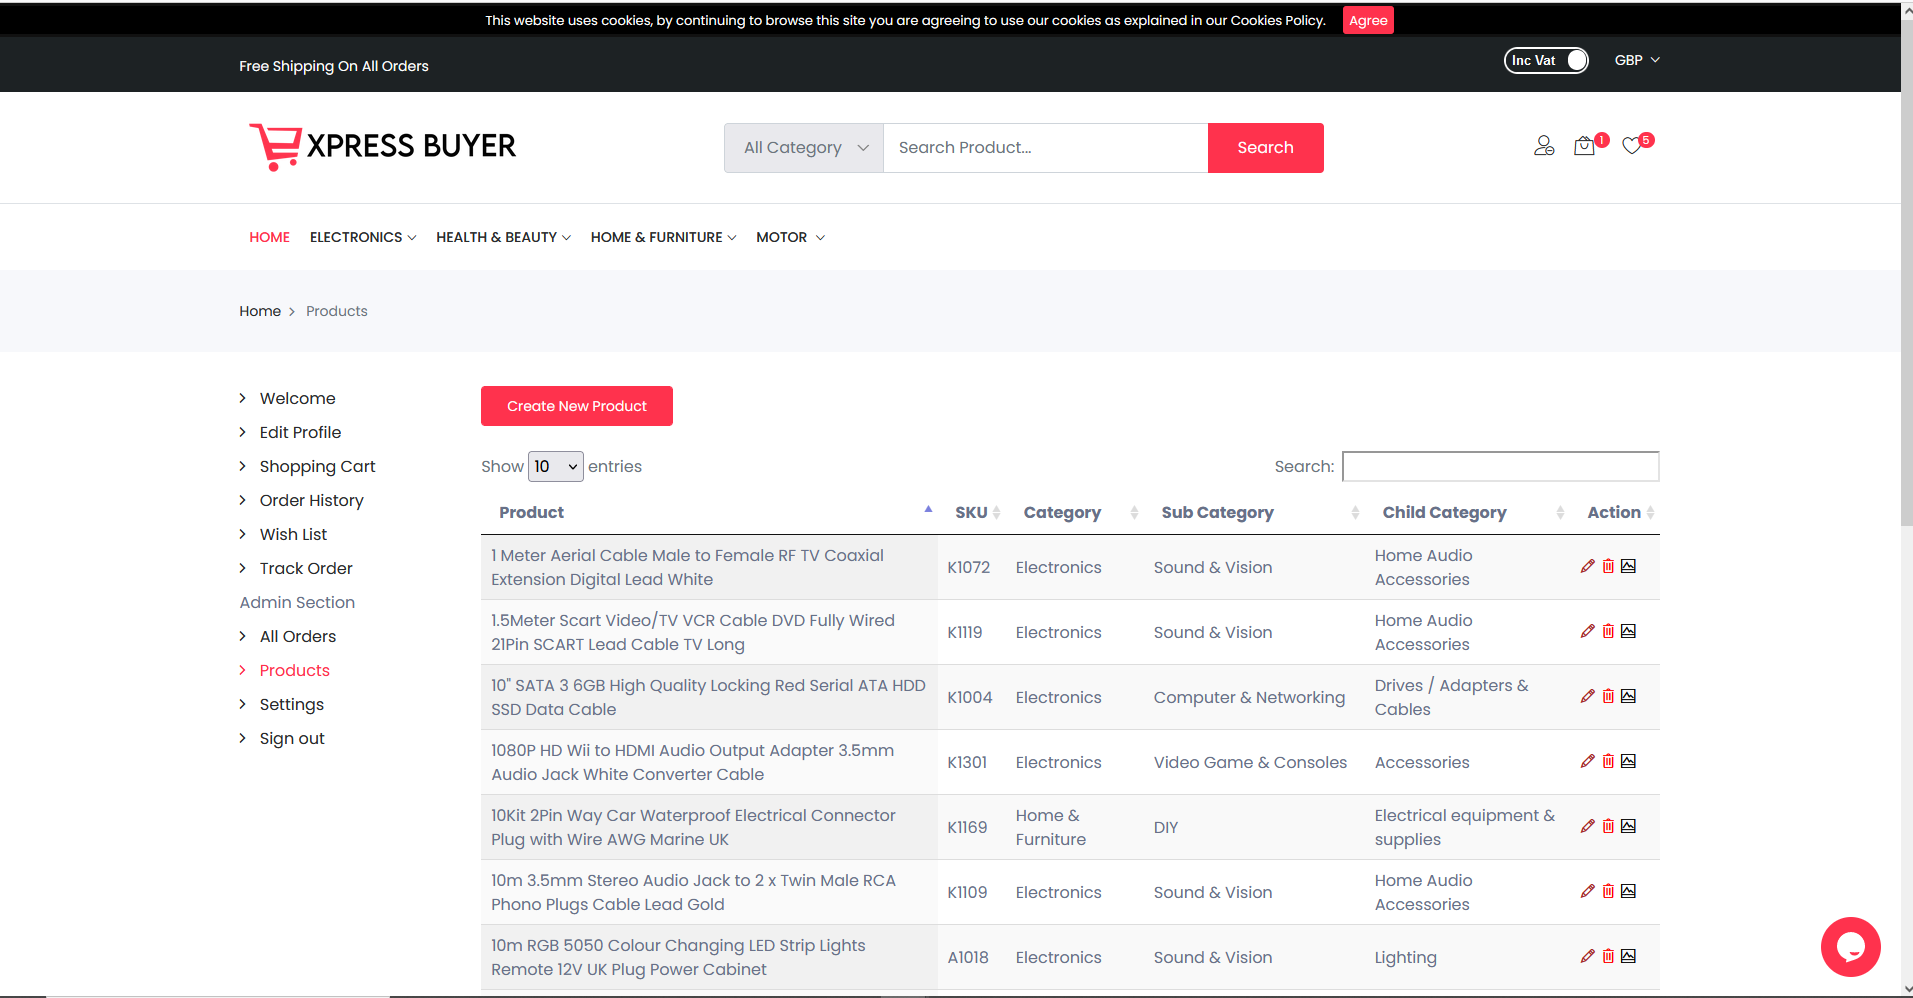Open the wishlist heart icon

[1632, 147]
